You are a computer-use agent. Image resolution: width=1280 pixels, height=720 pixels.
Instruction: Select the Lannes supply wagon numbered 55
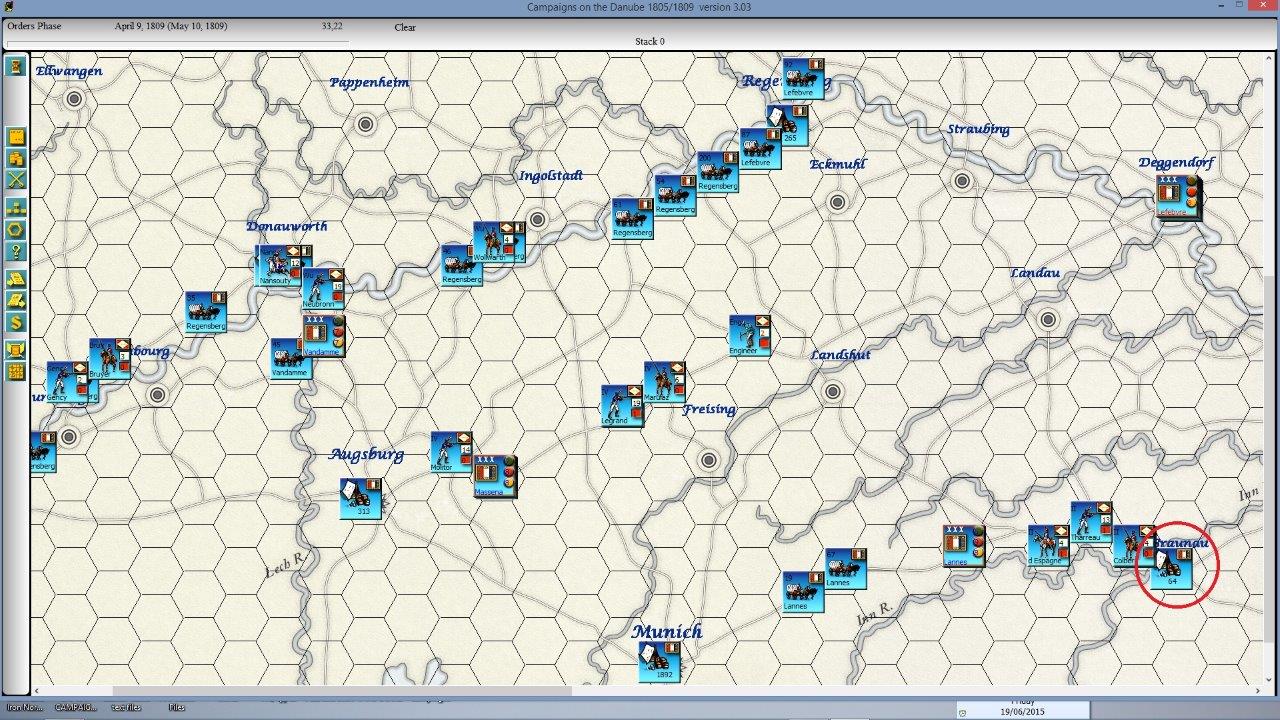click(802, 591)
